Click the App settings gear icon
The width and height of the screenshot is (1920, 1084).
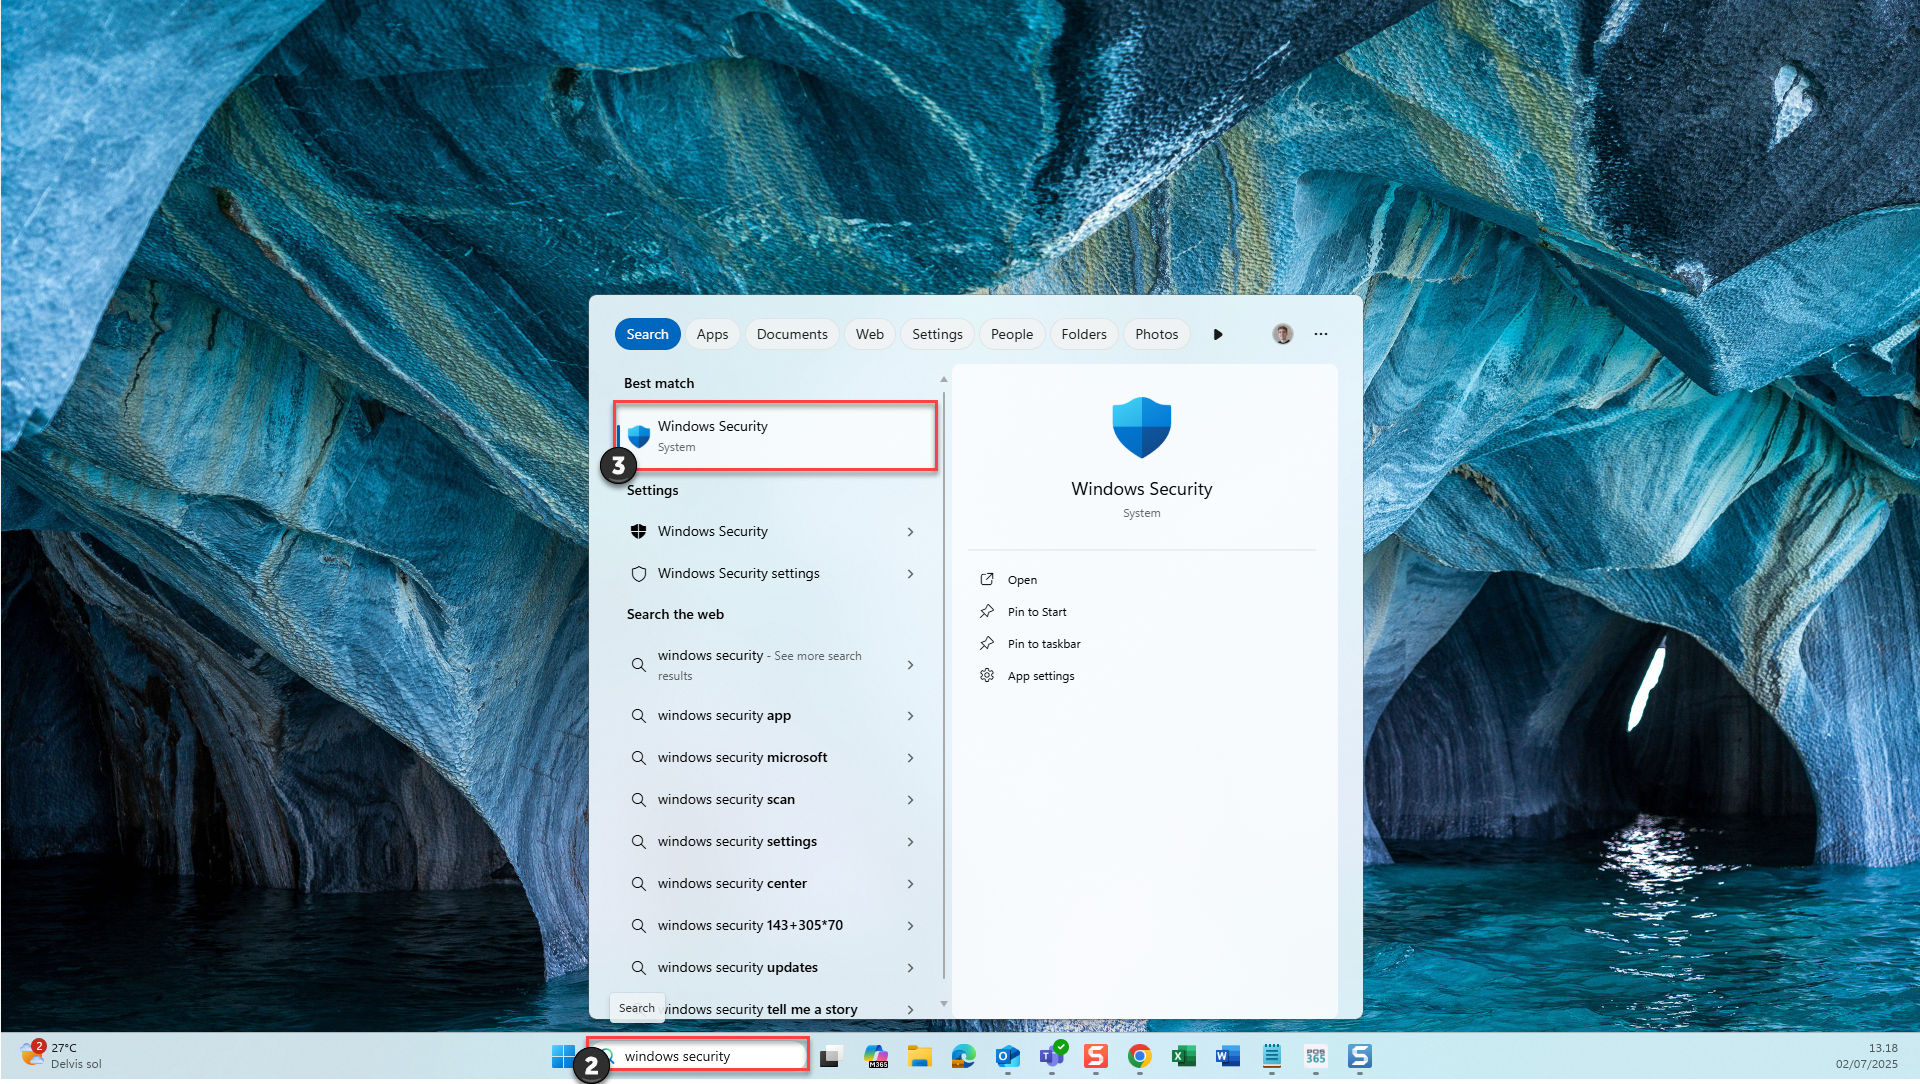987,675
